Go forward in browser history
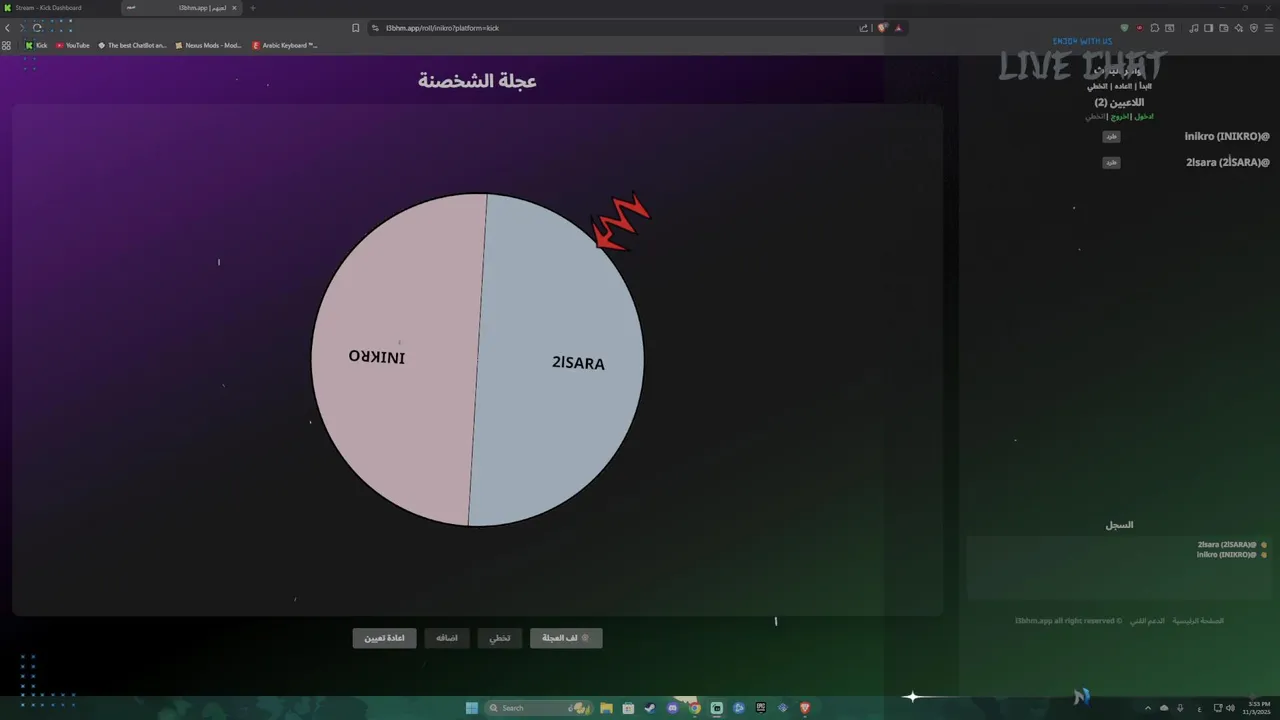 click(x=22, y=28)
